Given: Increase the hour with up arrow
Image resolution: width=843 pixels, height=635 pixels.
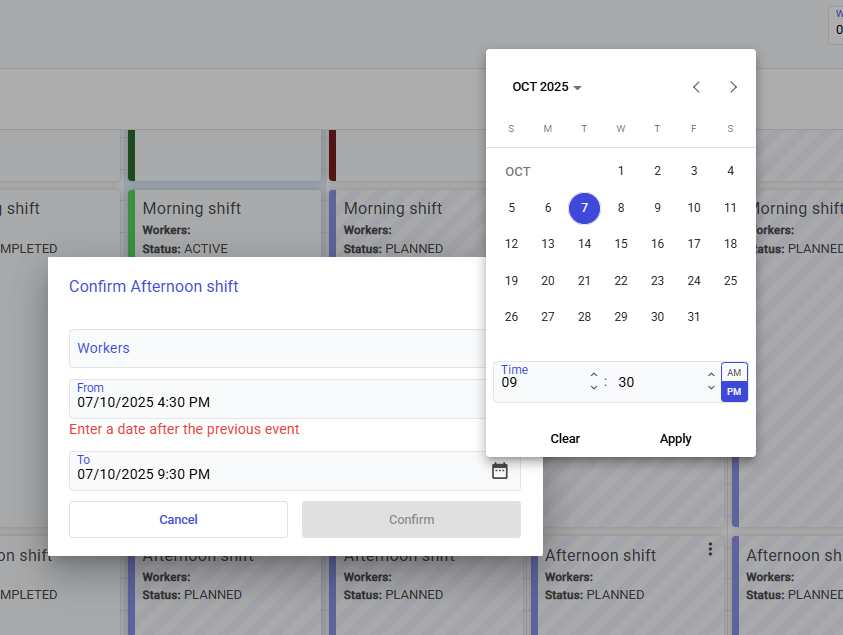Looking at the screenshot, I should (x=594, y=375).
